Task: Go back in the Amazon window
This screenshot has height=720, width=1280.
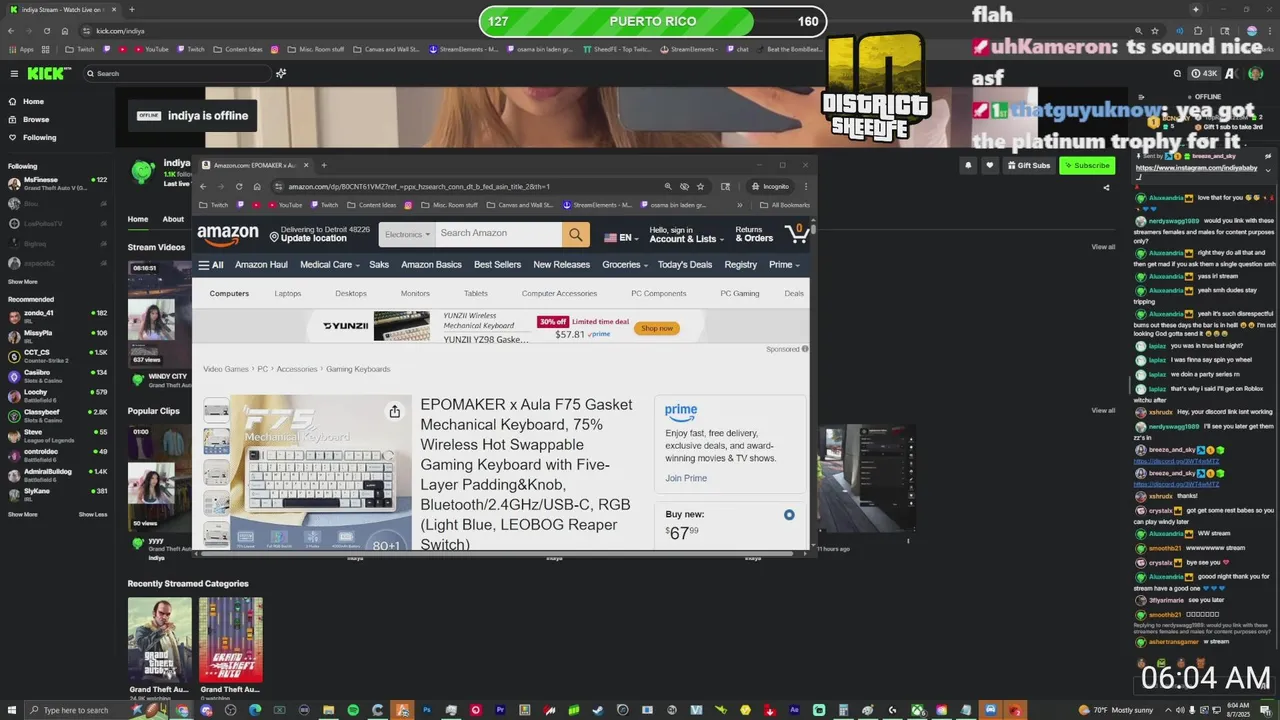Action: coord(203,186)
